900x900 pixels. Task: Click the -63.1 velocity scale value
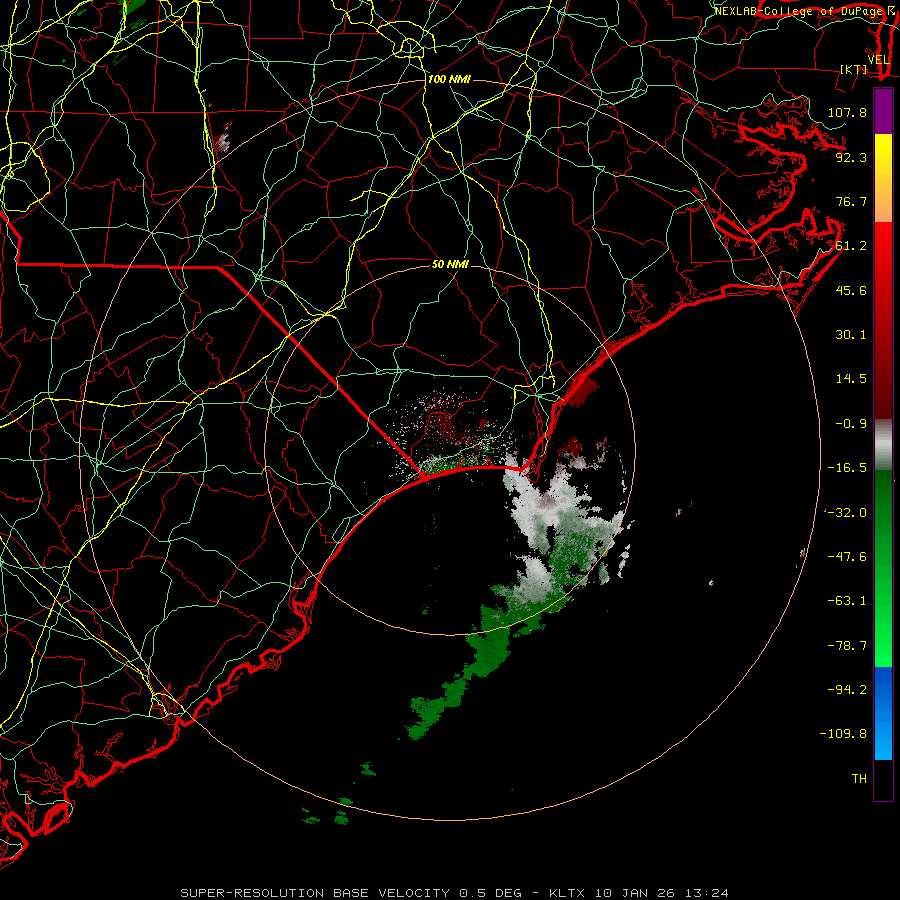[x=847, y=601]
